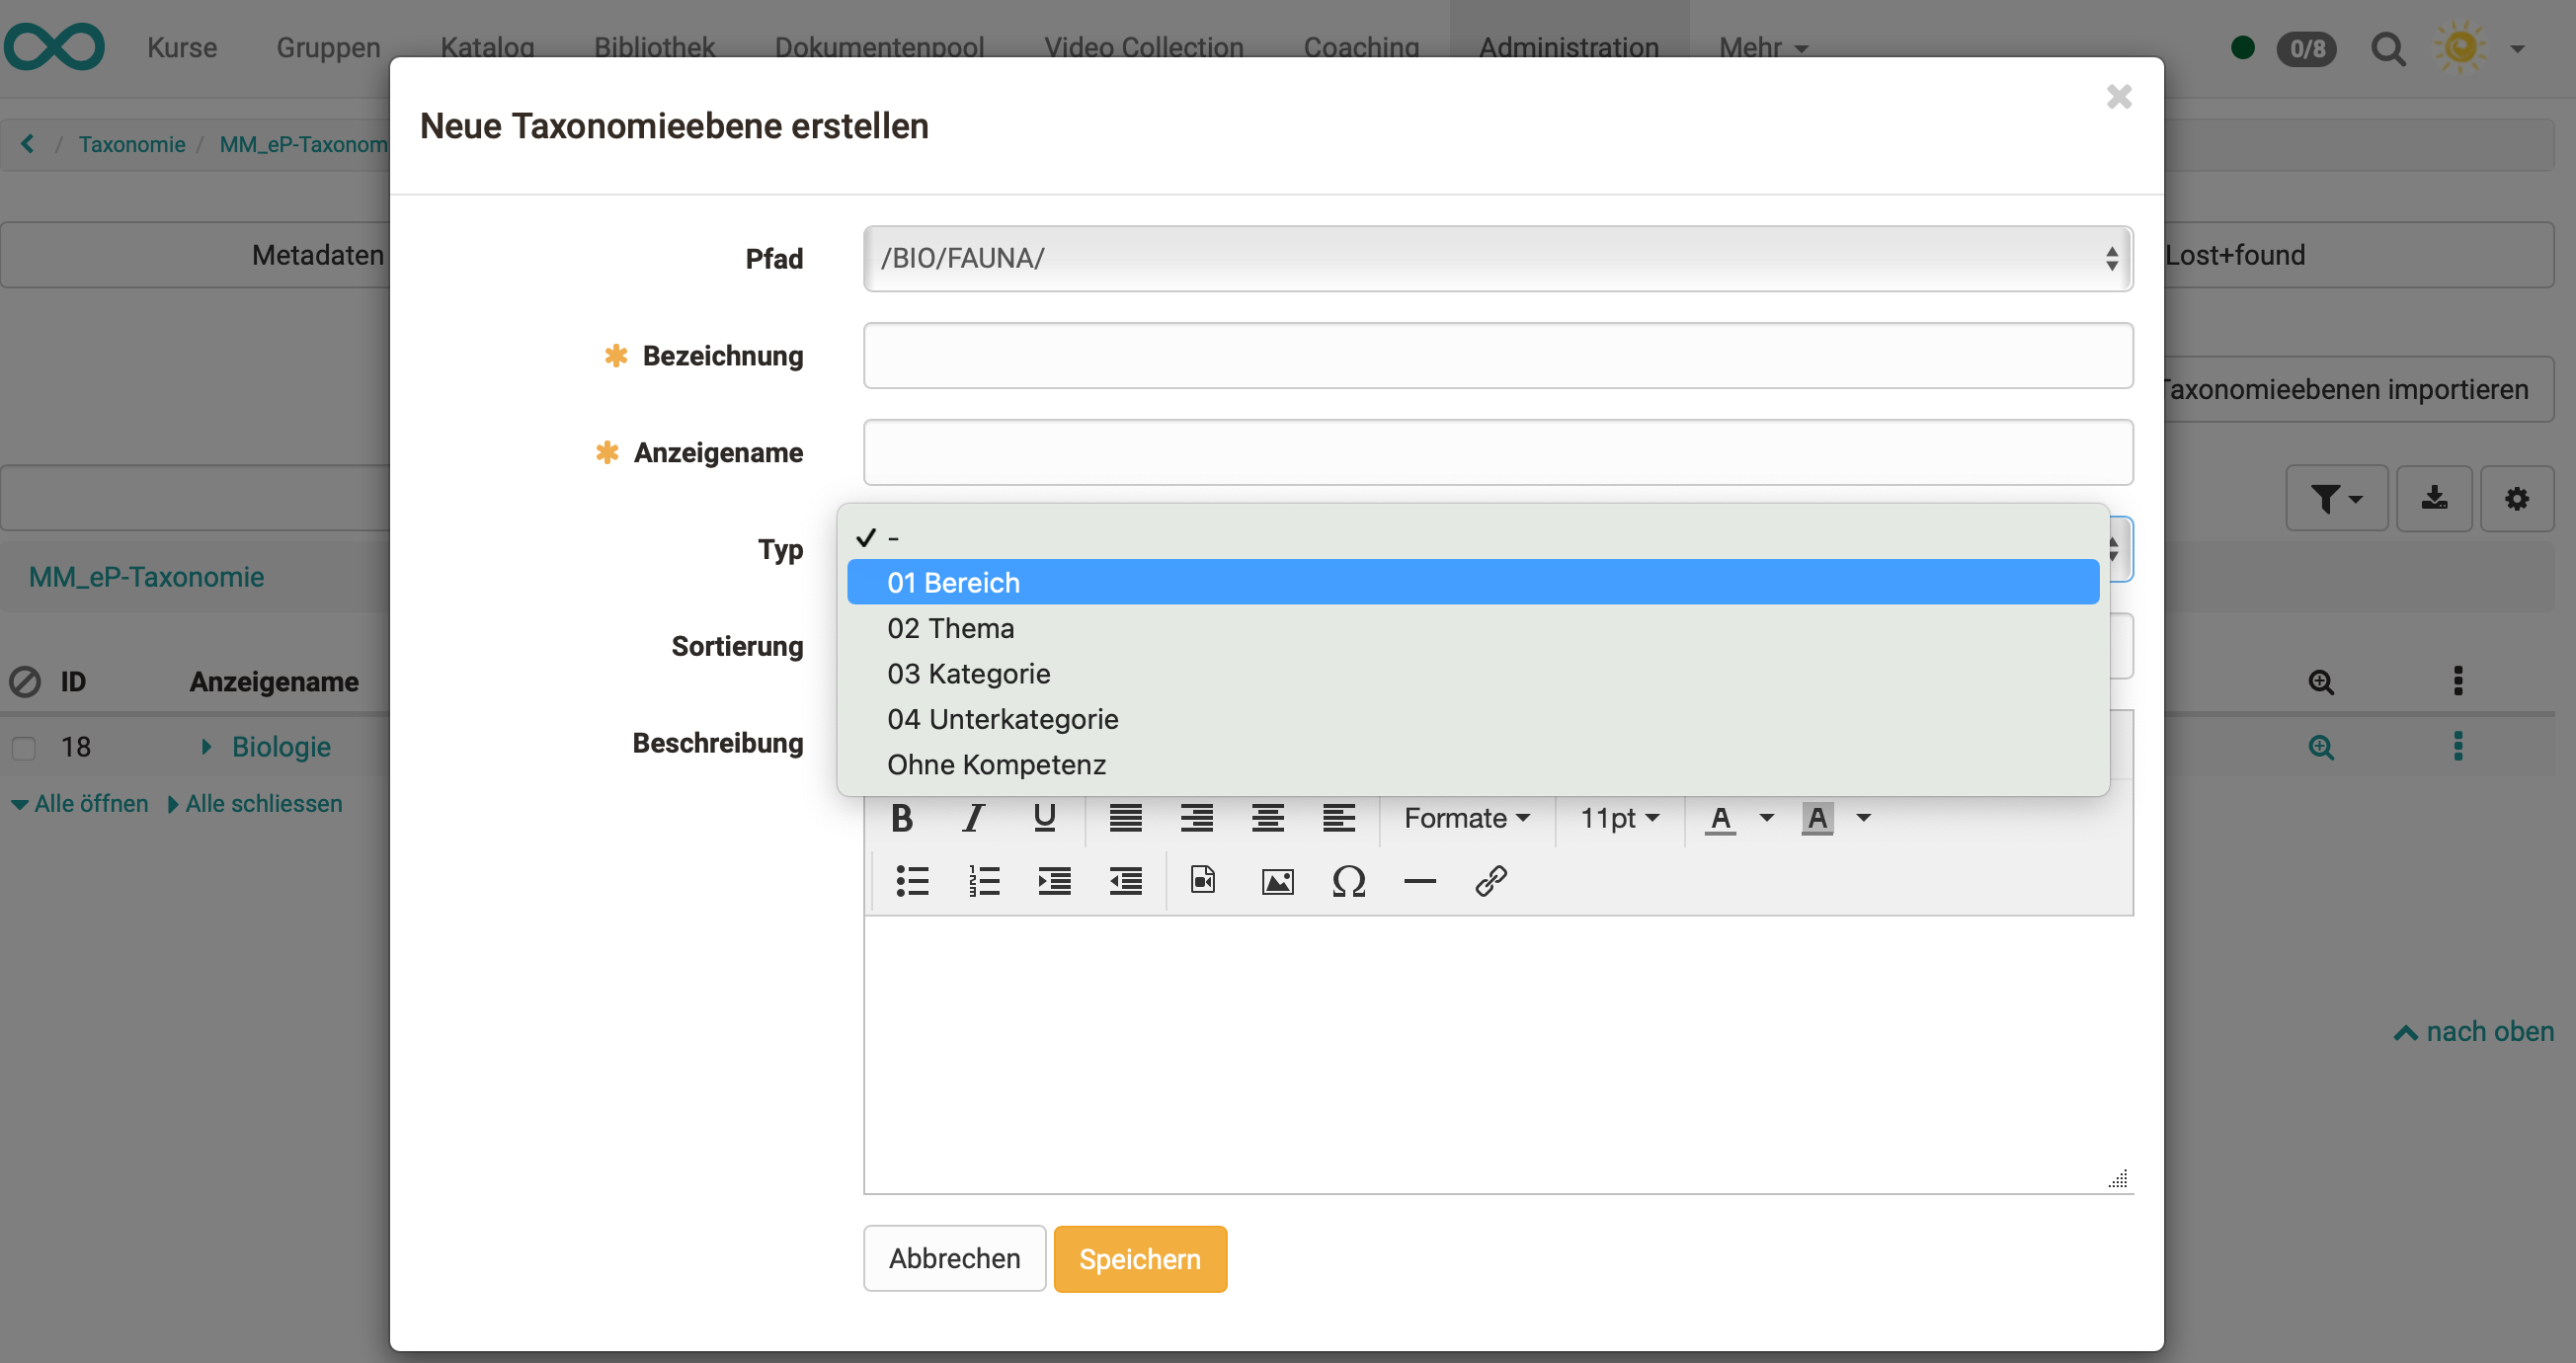Open the Formate dropdown

click(x=1466, y=818)
